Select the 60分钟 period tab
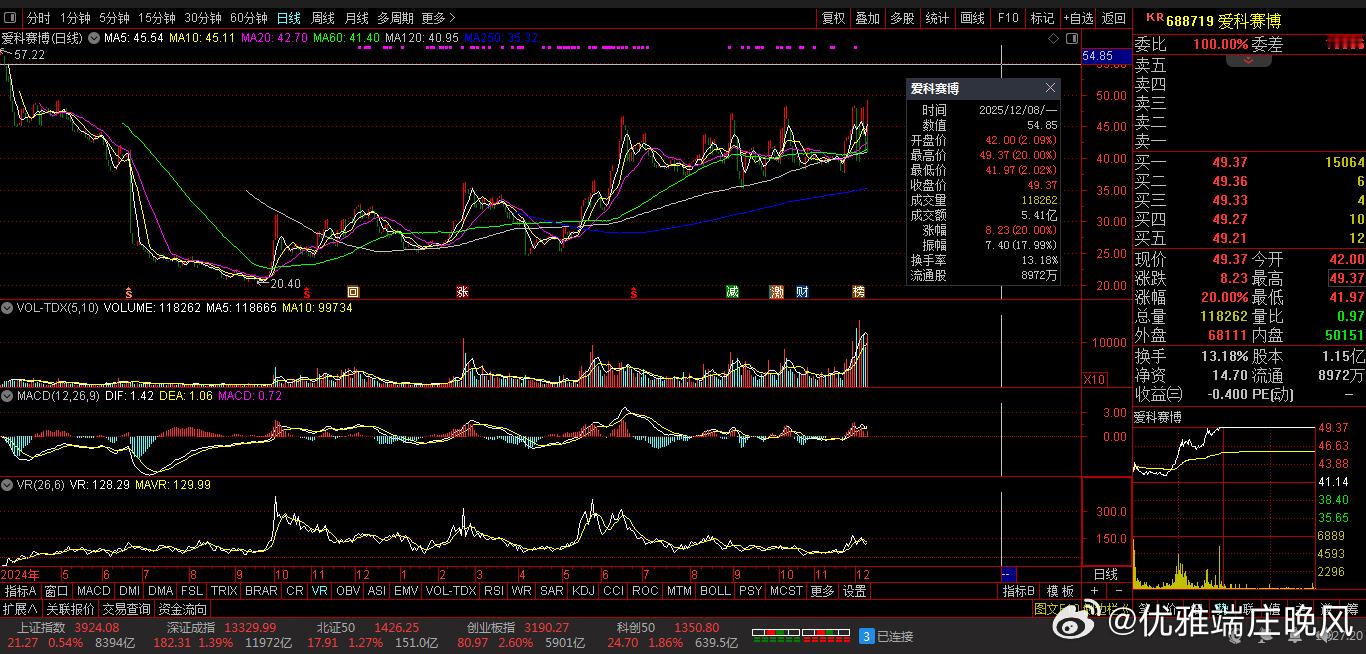Viewport: 1366px width, 654px height. (x=248, y=18)
